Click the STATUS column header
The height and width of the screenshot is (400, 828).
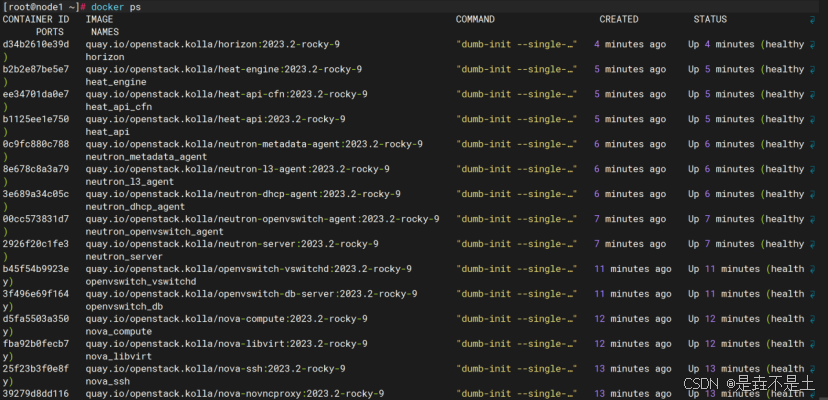click(x=710, y=19)
